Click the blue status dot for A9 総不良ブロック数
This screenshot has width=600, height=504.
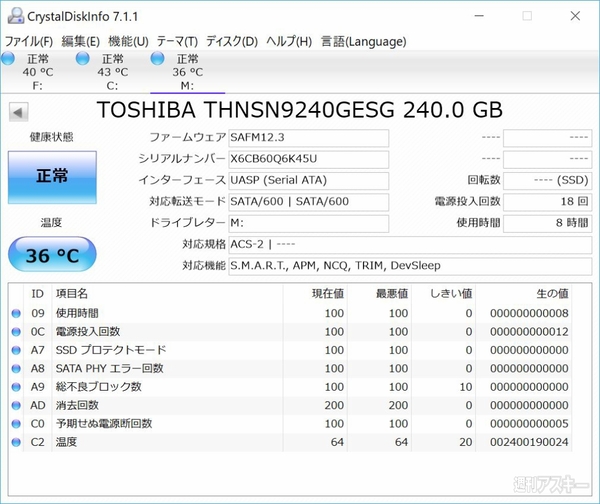(x=16, y=387)
